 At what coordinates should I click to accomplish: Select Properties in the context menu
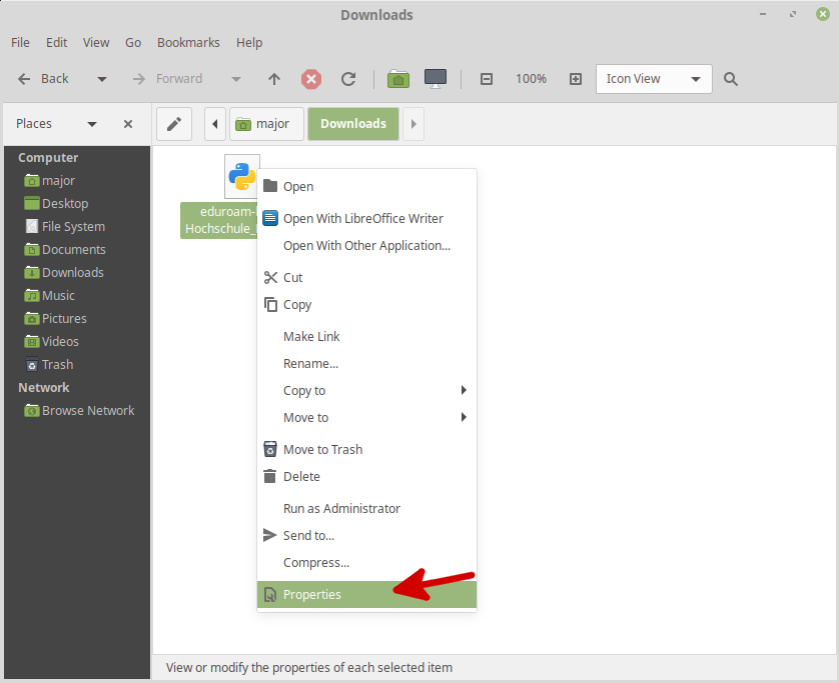pos(312,595)
